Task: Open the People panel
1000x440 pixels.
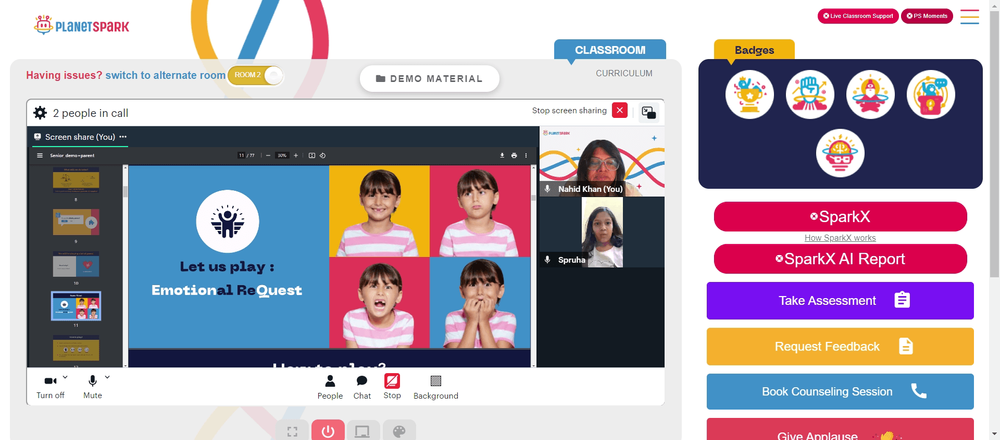Action: [330, 387]
